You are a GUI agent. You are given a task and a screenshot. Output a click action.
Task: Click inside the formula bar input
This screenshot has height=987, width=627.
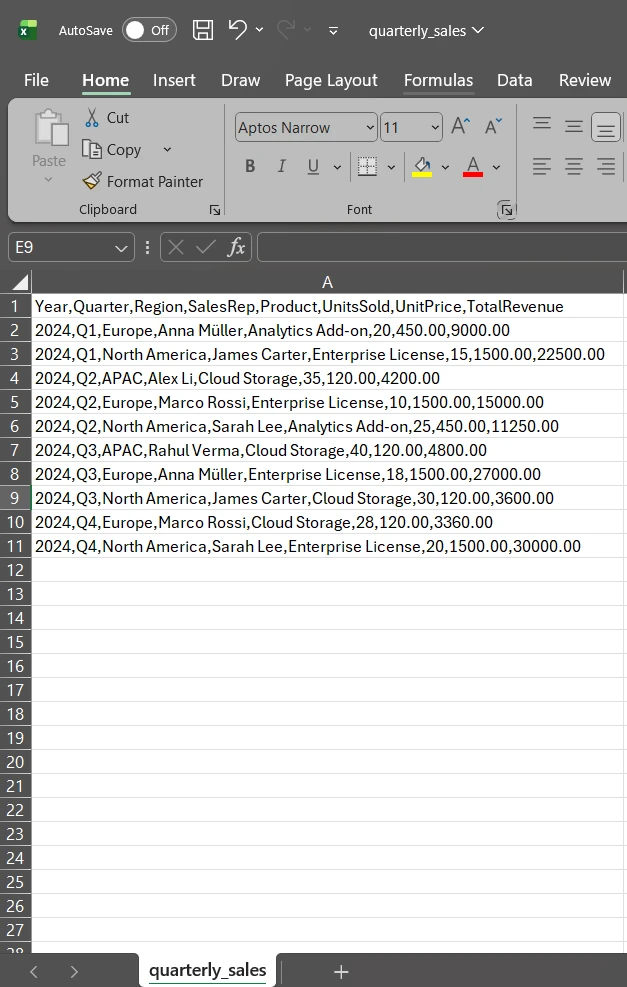click(x=440, y=247)
